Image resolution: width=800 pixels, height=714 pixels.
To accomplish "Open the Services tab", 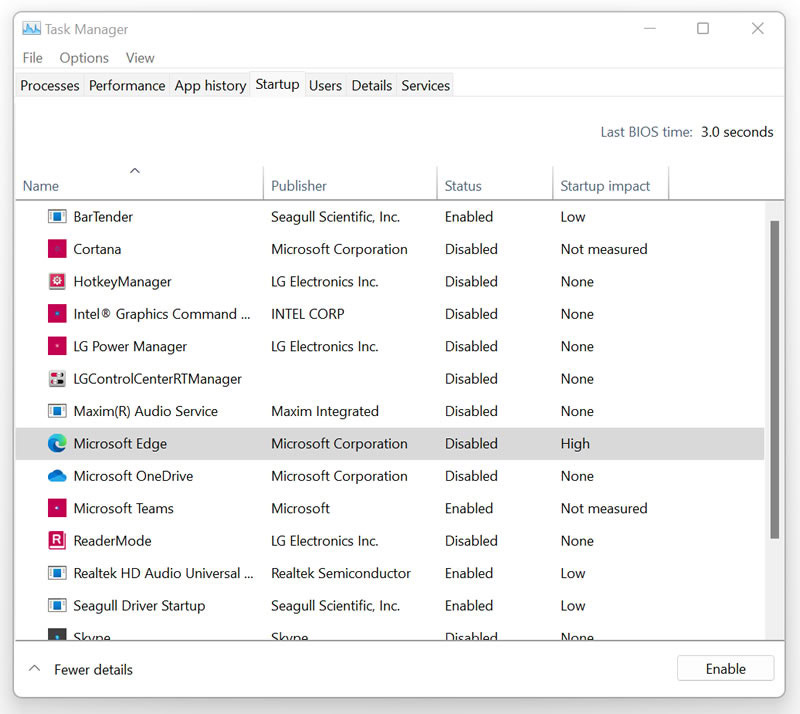I will 426,85.
